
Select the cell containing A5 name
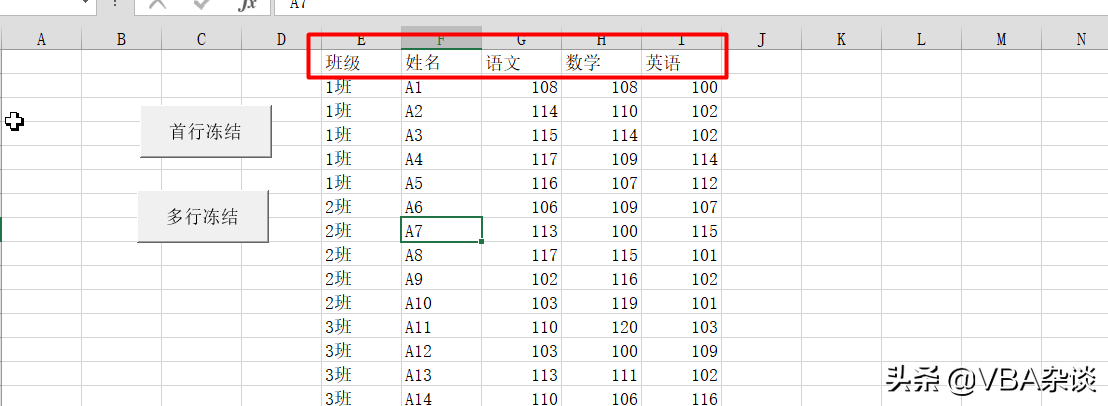tap(441, 183)
